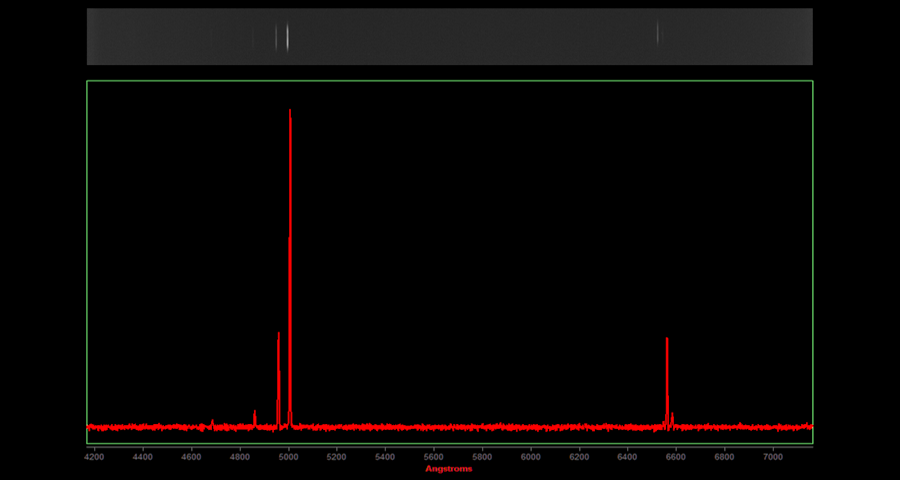Click the 6600 wavelength tick label
This screenshot has width=900, height=480.
676,456
